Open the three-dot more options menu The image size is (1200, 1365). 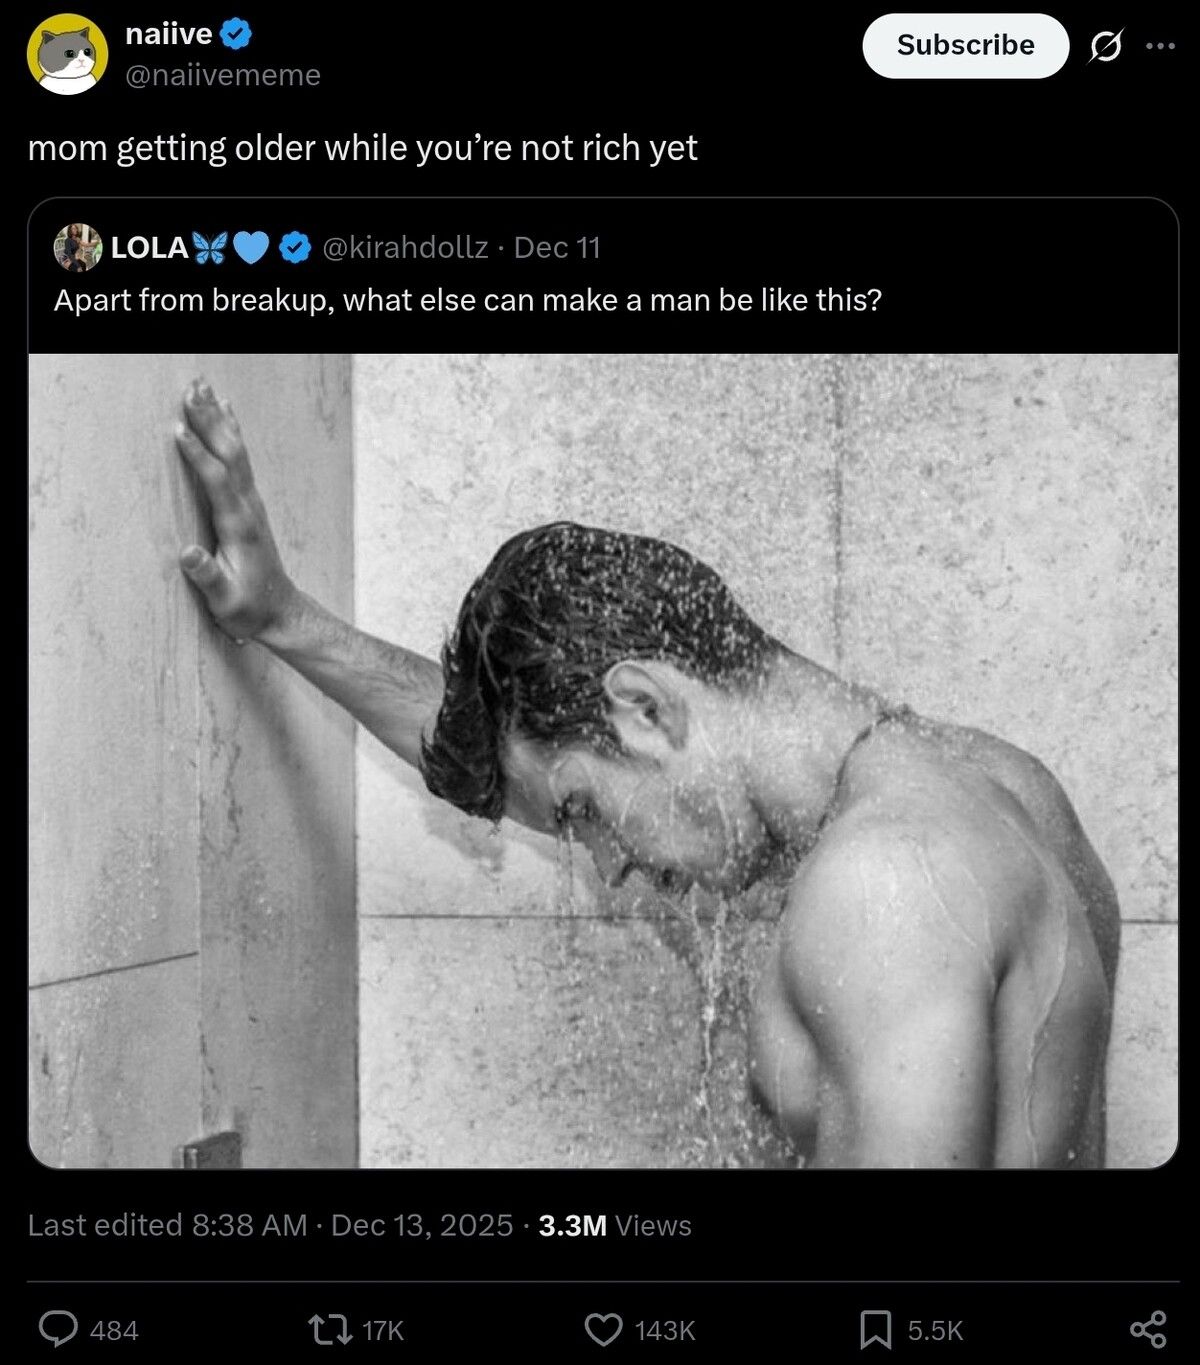click(1160, 46)
